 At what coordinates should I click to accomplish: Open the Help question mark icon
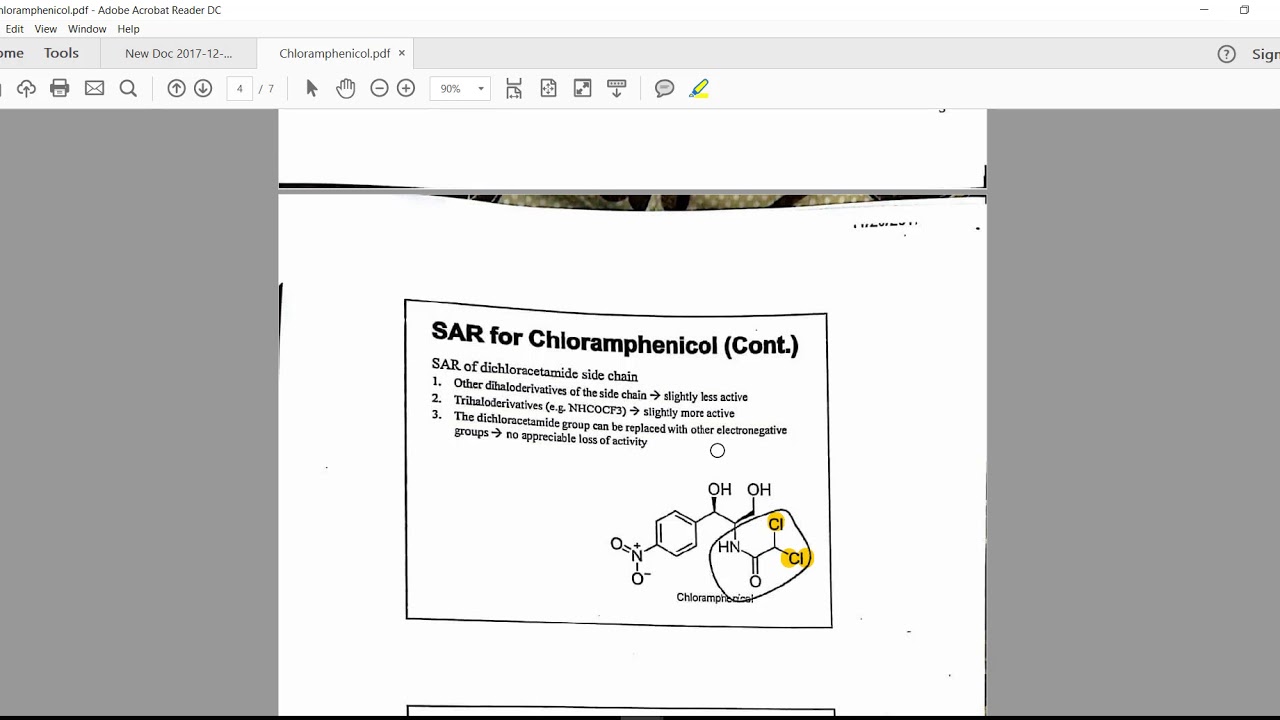click(x=1226, y=54)
